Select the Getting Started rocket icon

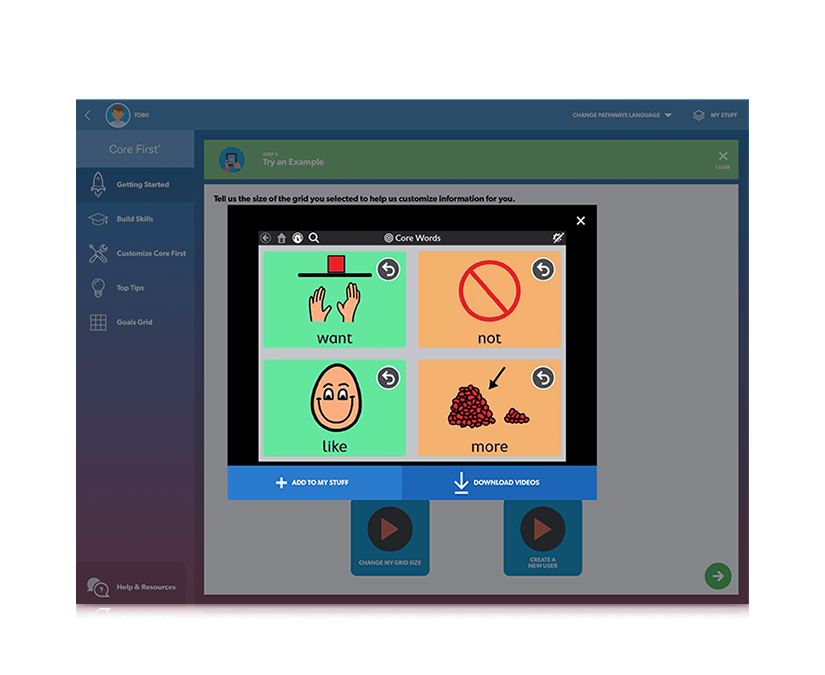tap(96, 184)
